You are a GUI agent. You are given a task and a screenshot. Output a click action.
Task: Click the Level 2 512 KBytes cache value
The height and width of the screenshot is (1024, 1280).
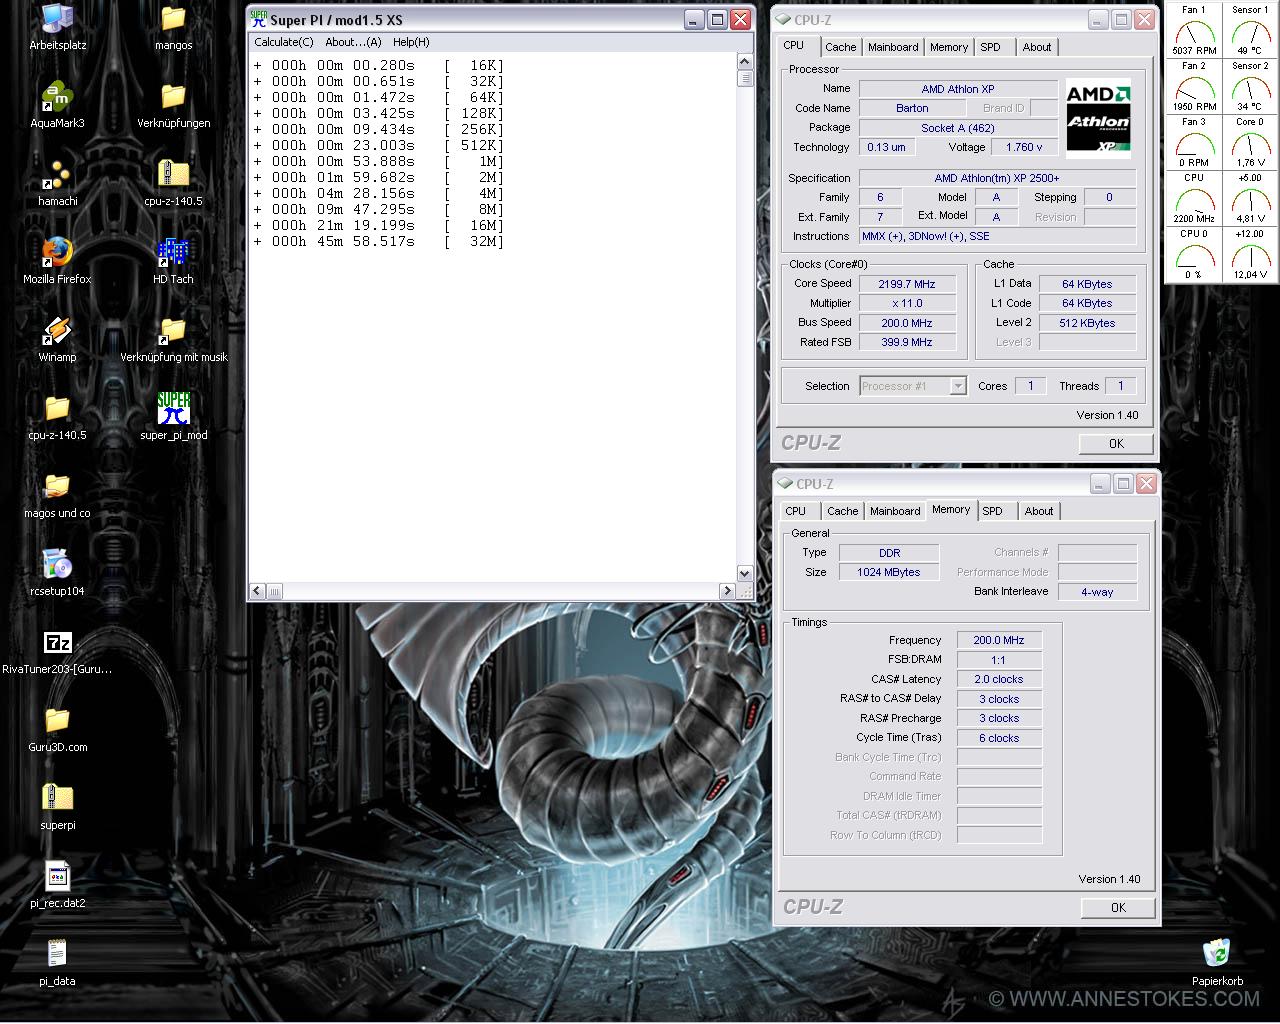(1087, 323)
